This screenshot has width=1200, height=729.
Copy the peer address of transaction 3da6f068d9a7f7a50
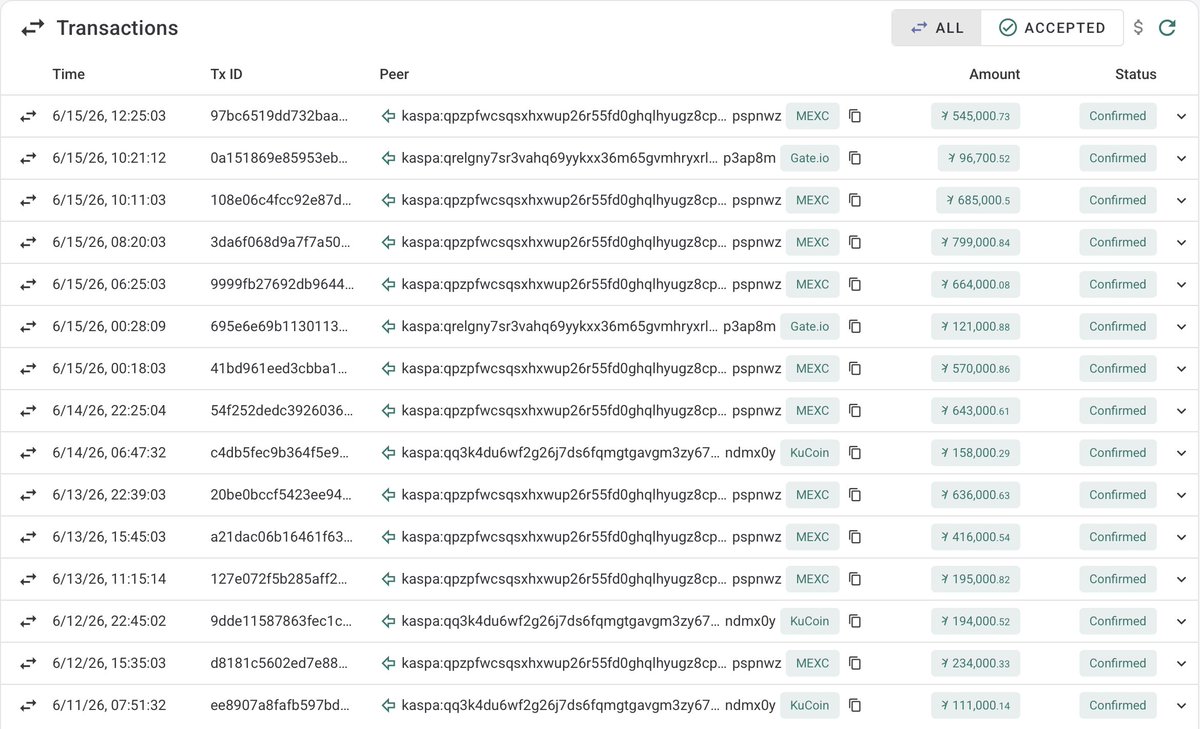pos(855,242)
